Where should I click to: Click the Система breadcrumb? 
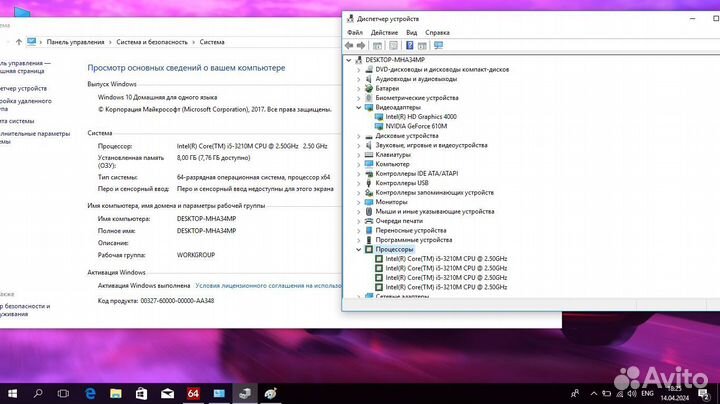pos(212,42)
